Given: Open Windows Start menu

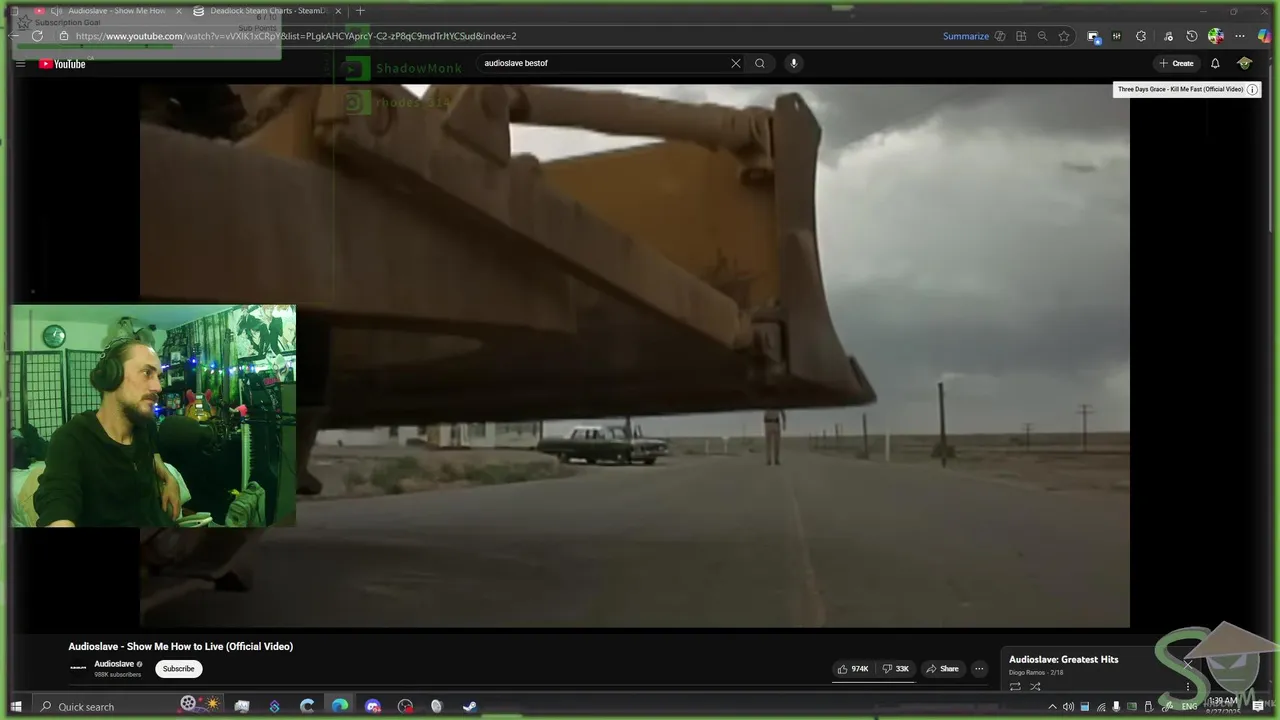Looking at the screenshot, I should pos(16,706).
